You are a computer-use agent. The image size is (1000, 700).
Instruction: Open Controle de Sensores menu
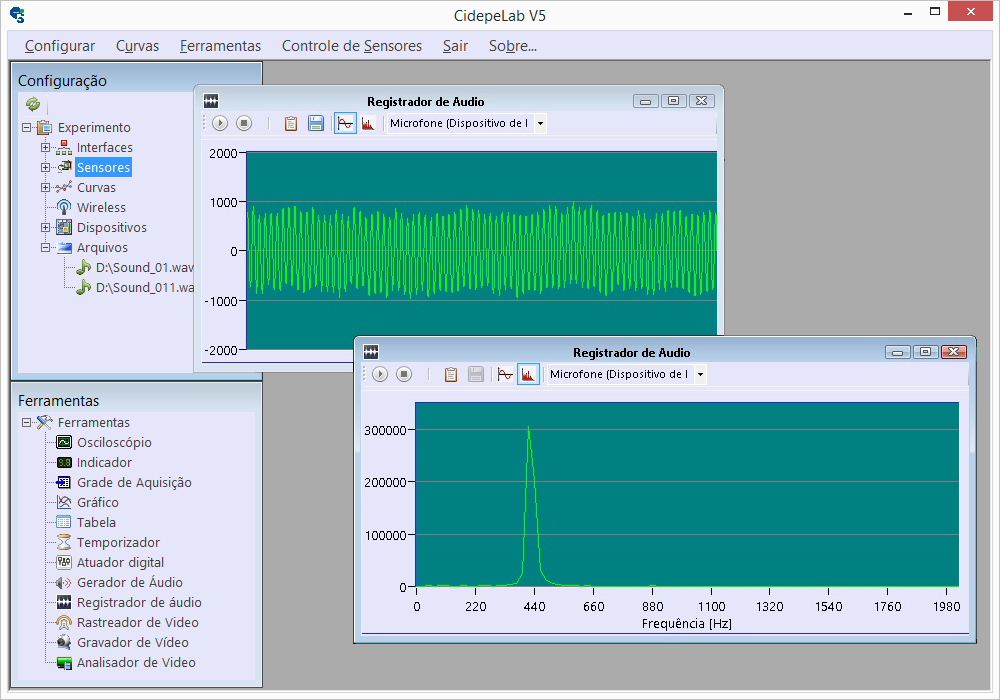click(x=352, y=46)
